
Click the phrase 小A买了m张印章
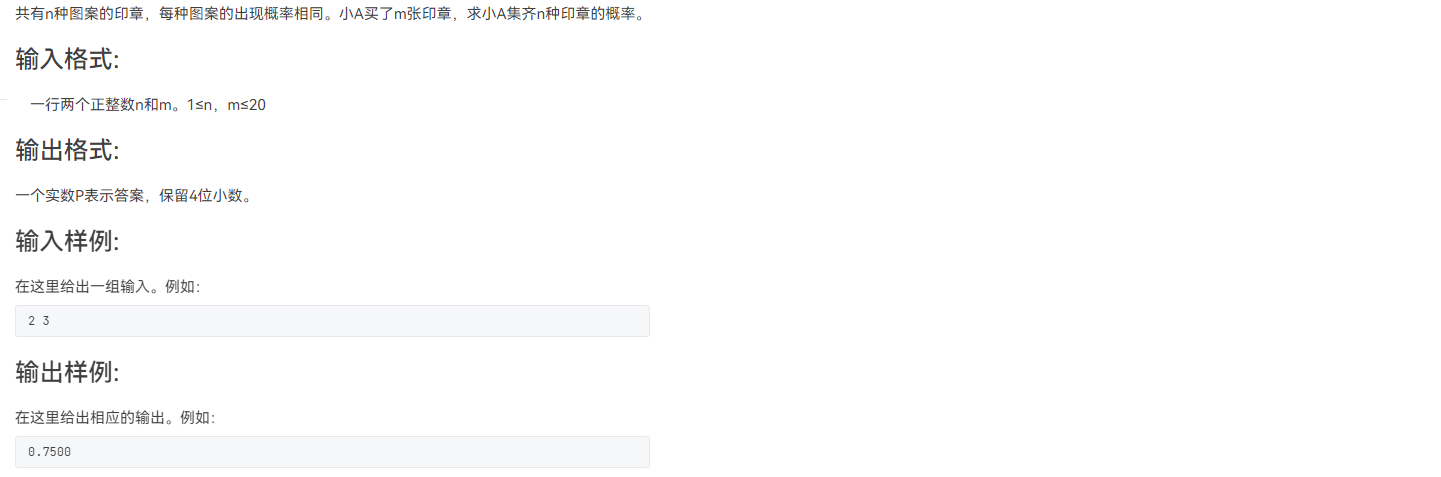pos(396,14)
